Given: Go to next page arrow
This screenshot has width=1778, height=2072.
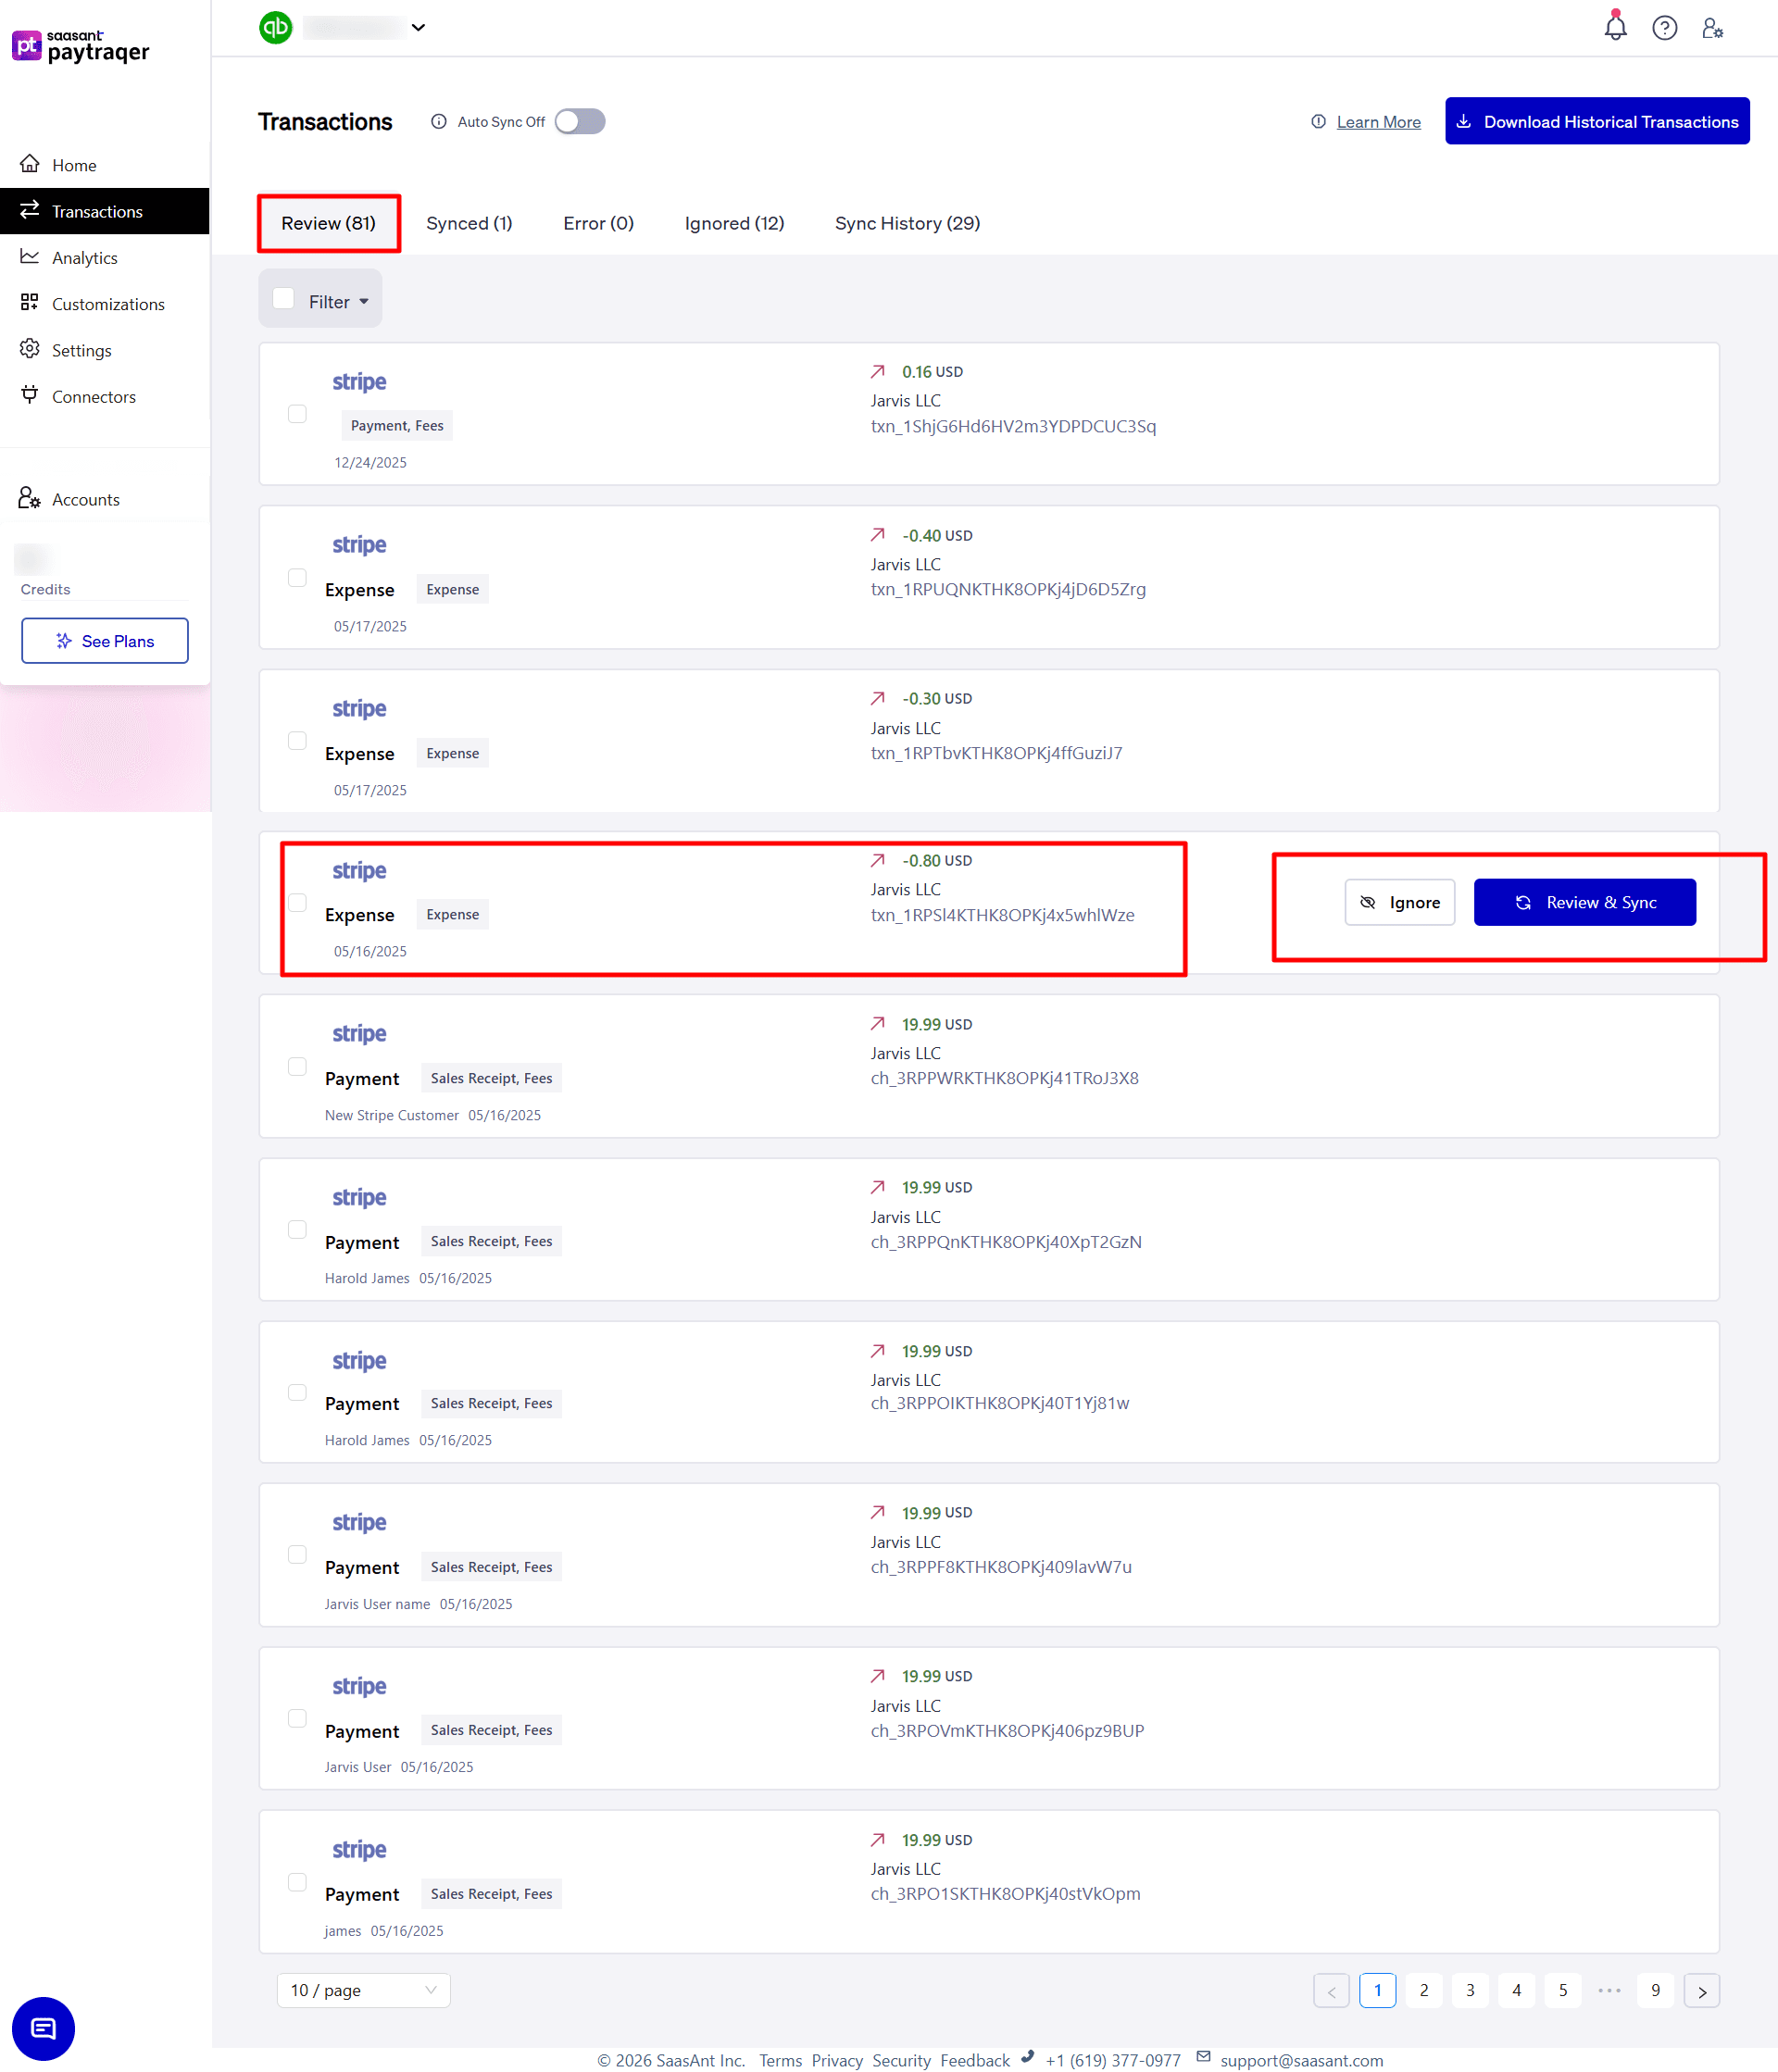Looking at the screenshot, I should [x=1701, y=1991].
